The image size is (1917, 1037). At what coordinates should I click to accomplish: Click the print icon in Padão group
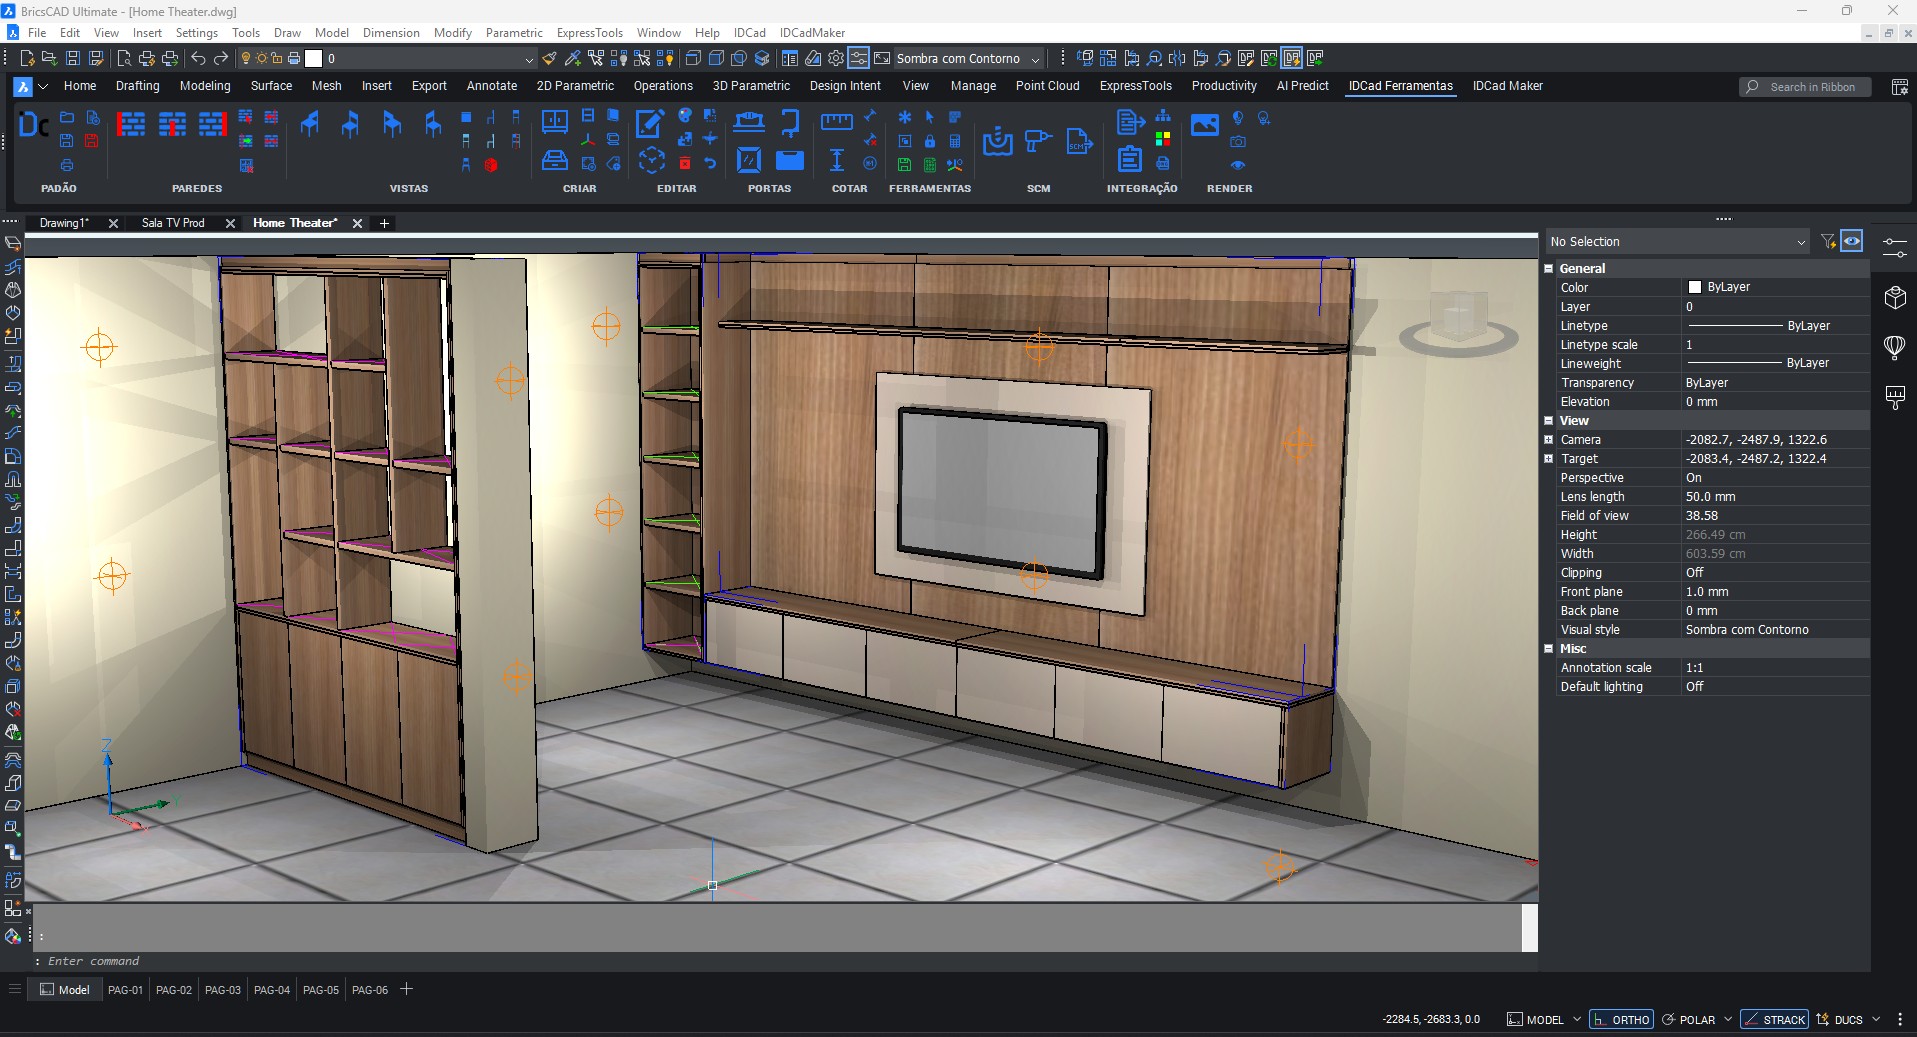67,165
